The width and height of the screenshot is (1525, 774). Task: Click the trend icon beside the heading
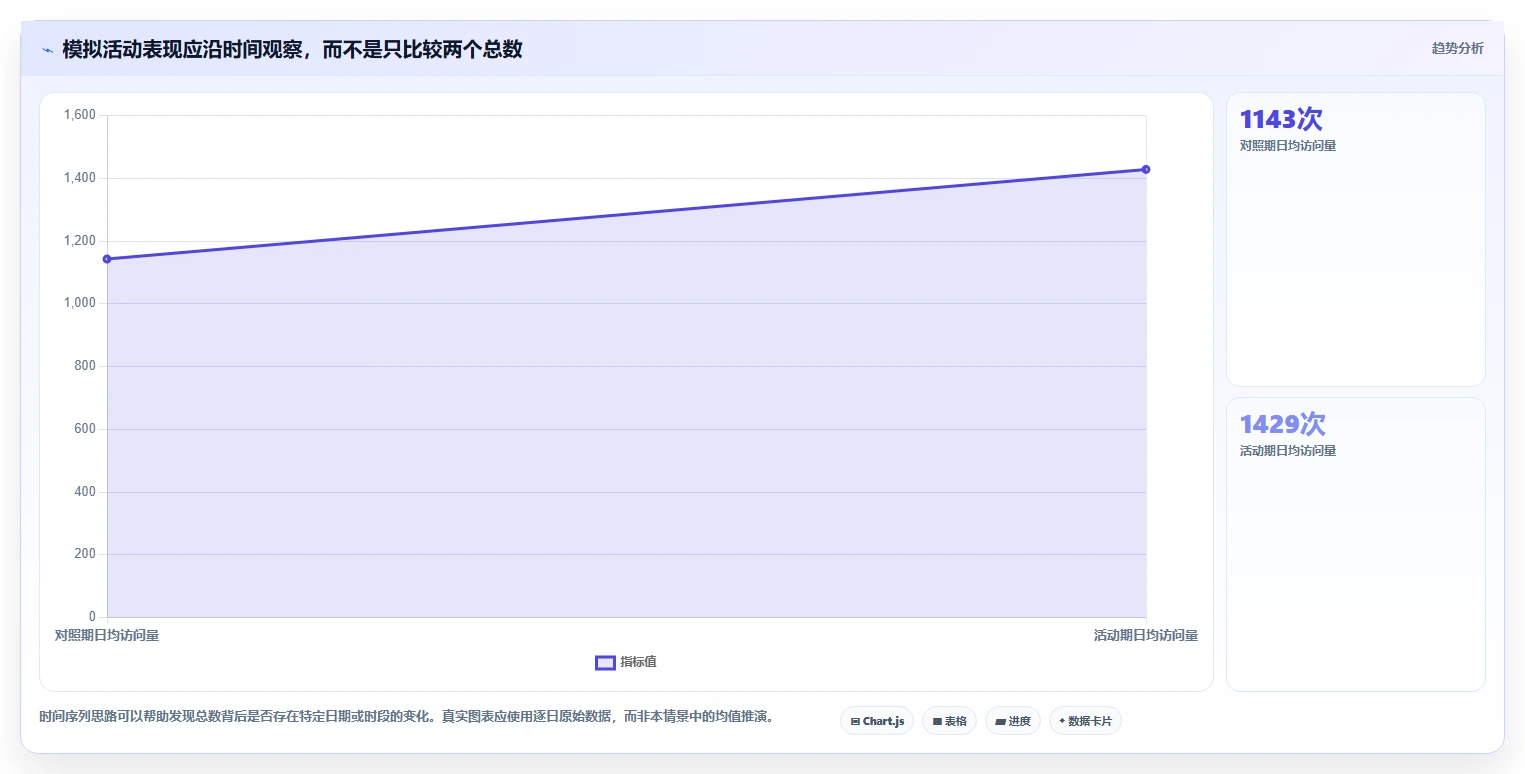pyautogui.click(x=48, y=50)
